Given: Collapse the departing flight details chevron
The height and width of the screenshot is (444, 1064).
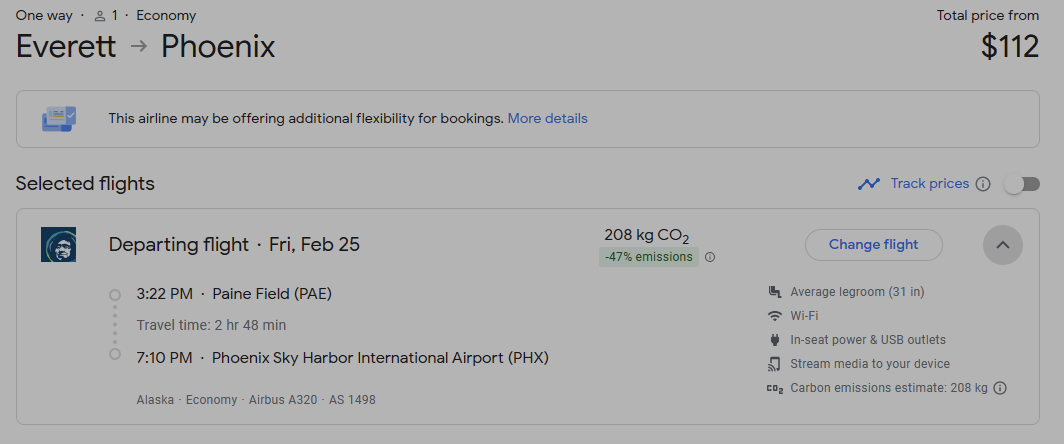Looking at the screenshot, I should tap(1003, 245).
